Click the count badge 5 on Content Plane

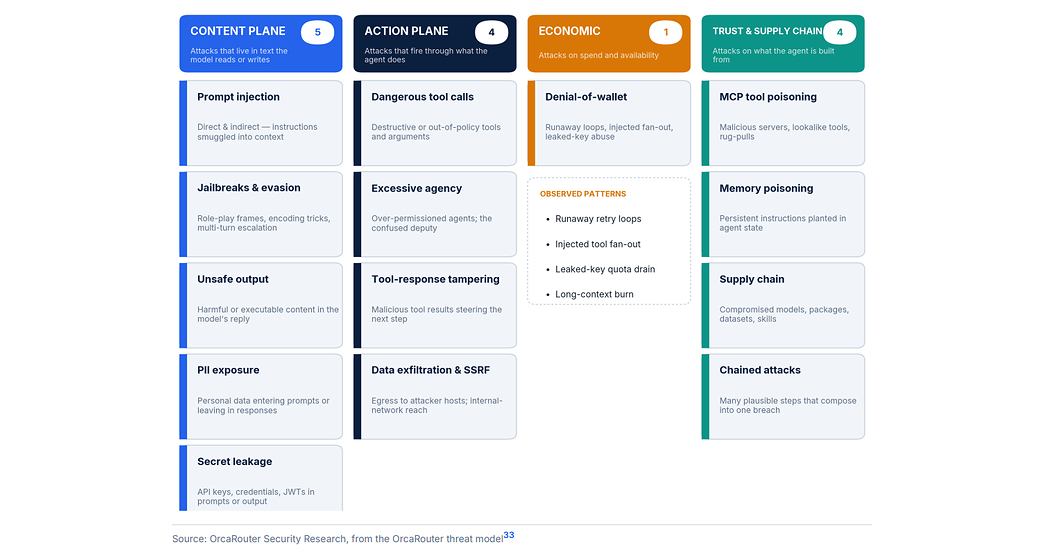click(x=317, y=32)
